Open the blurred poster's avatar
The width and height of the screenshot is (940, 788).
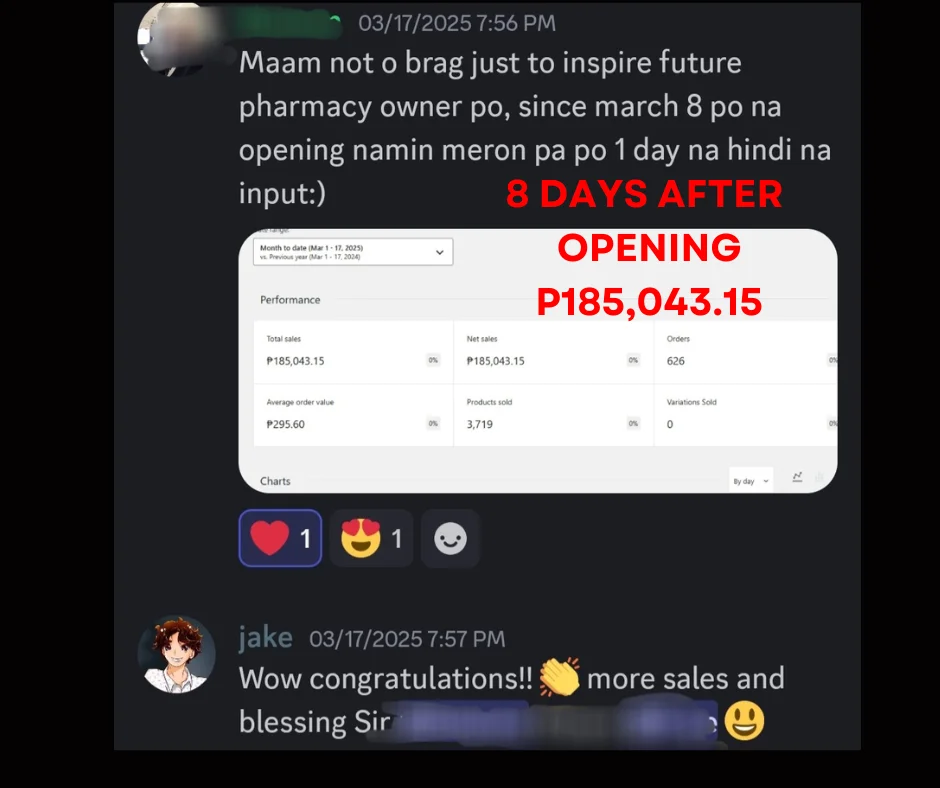(x=174, y=39)
